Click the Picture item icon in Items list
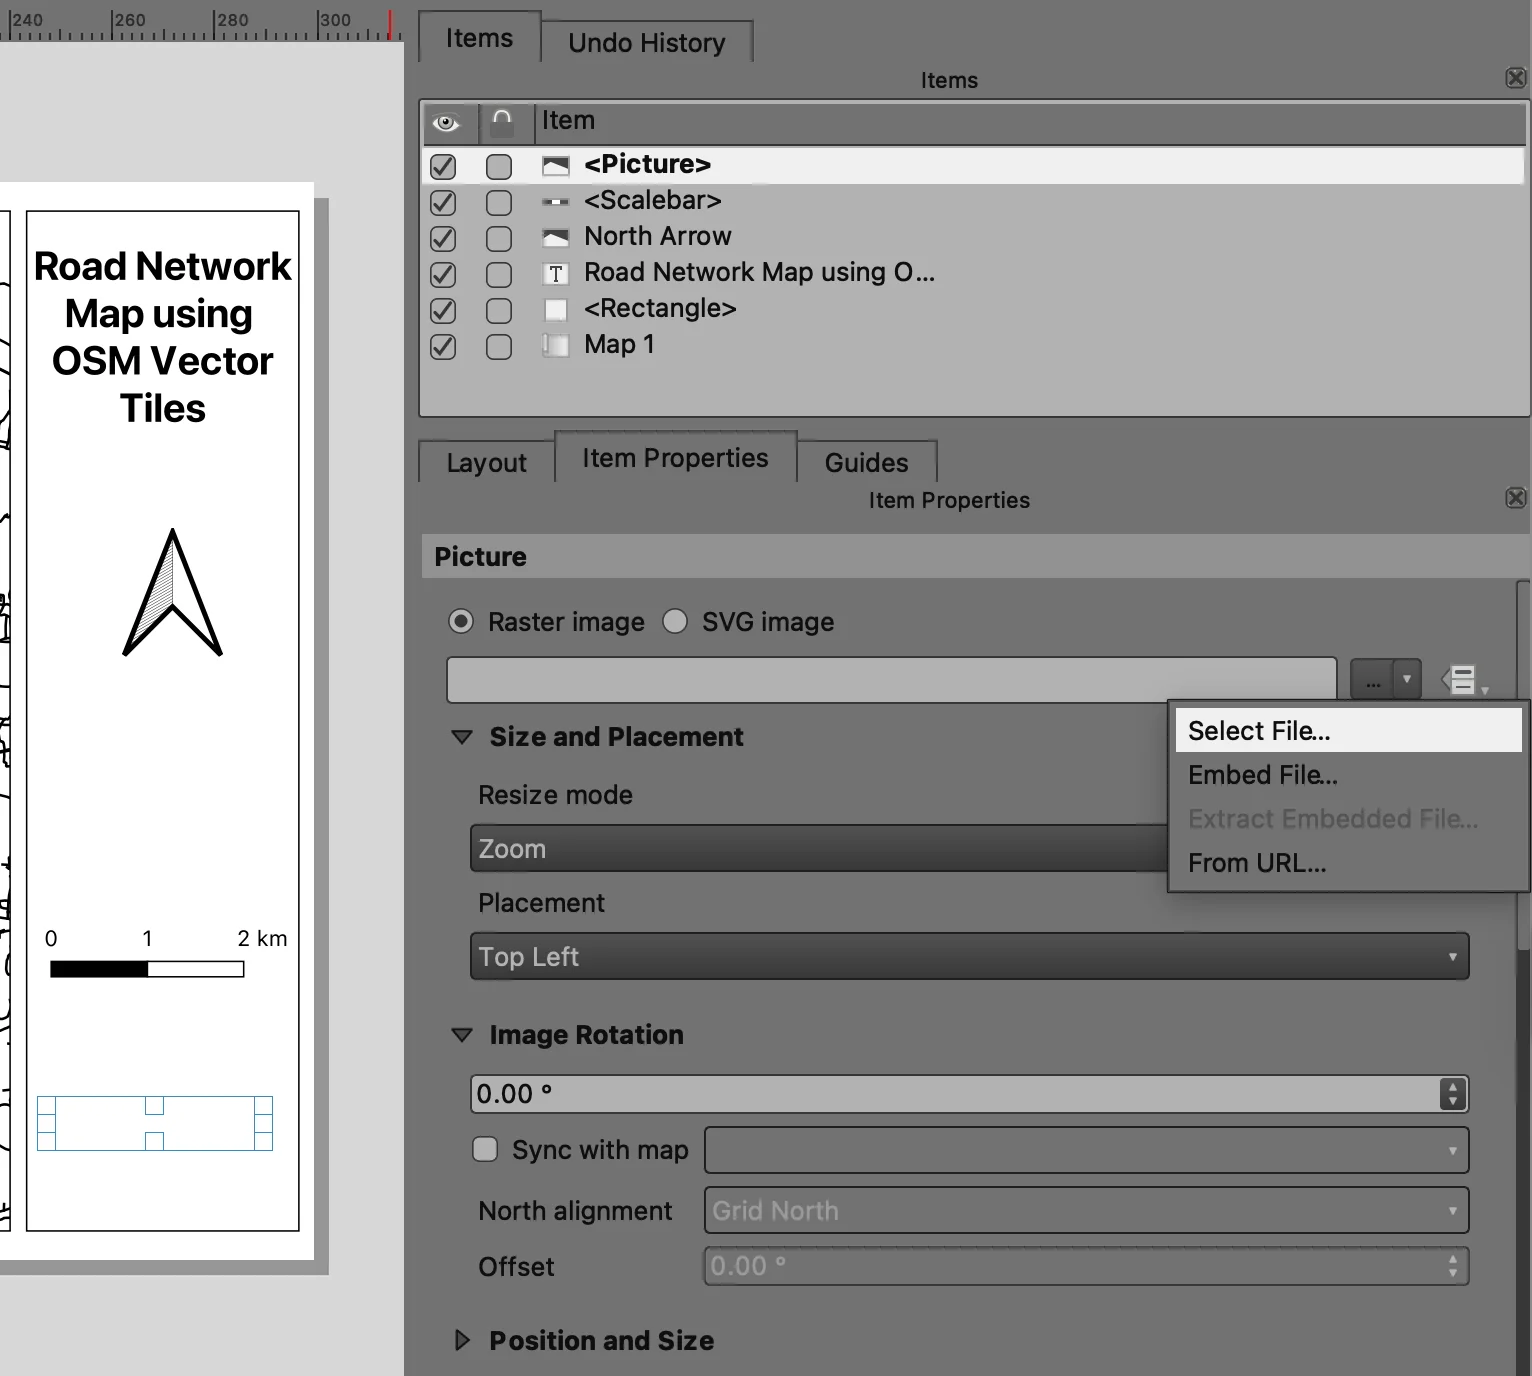 pos(557,164)
